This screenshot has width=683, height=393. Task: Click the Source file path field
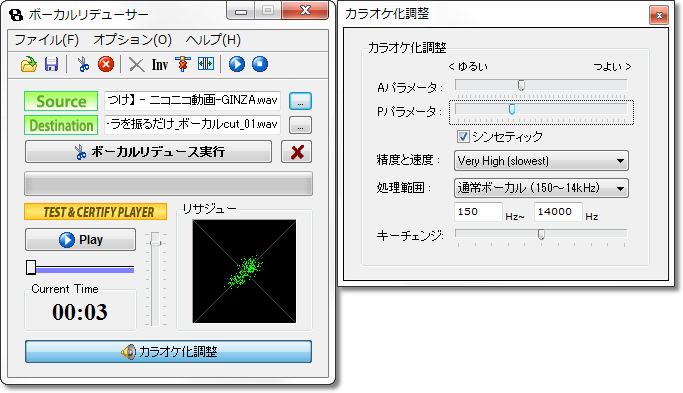[x=192, y=101]
